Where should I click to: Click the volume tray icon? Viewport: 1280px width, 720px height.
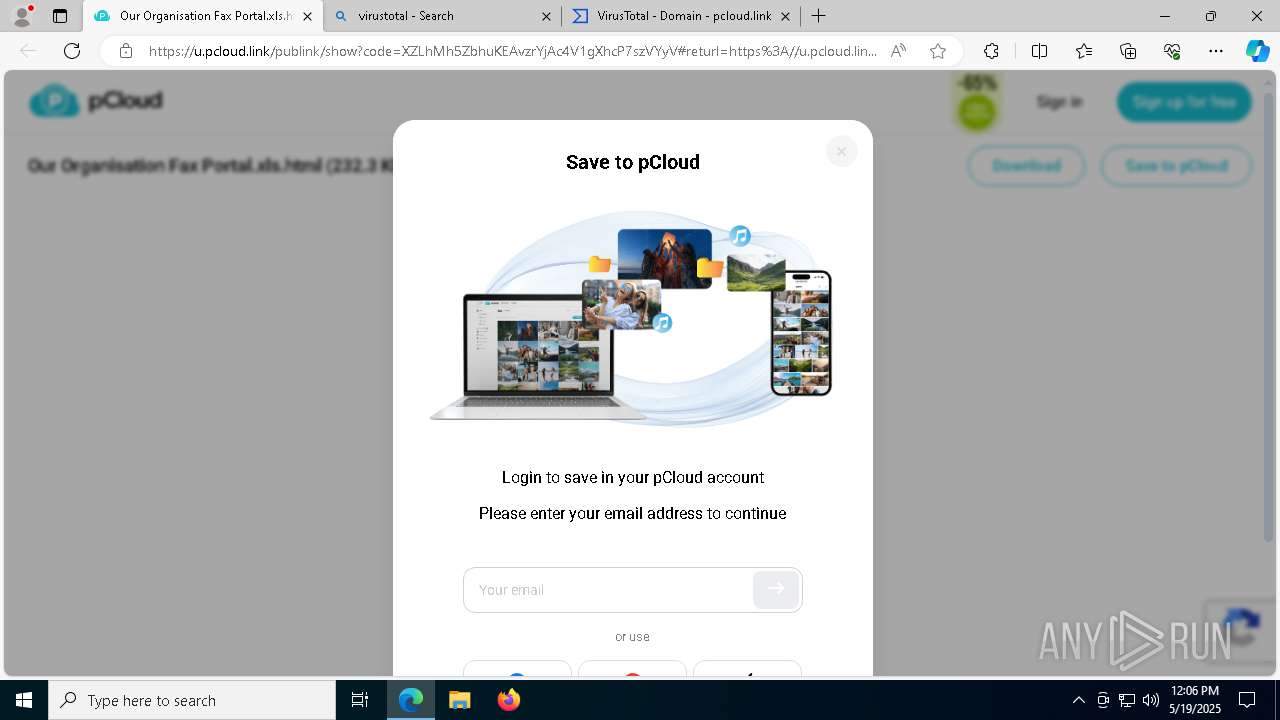(1151, 700)
